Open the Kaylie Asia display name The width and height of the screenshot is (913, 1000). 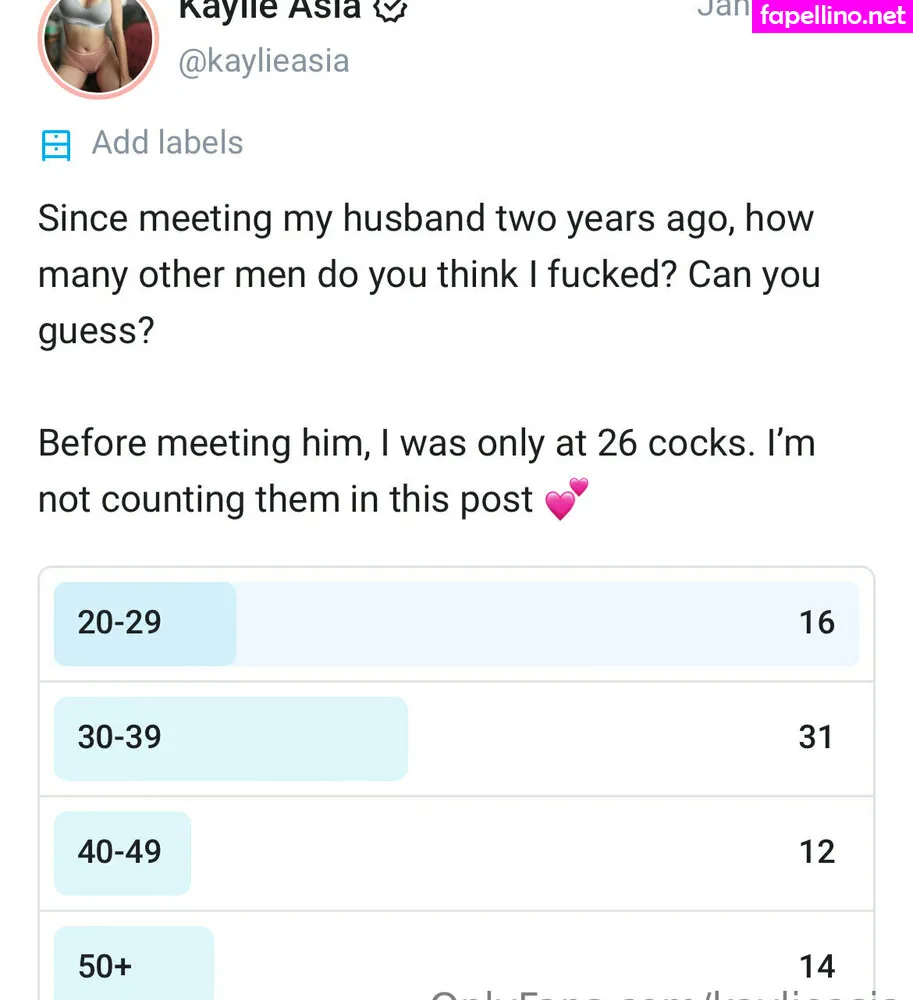click(270, 10)
